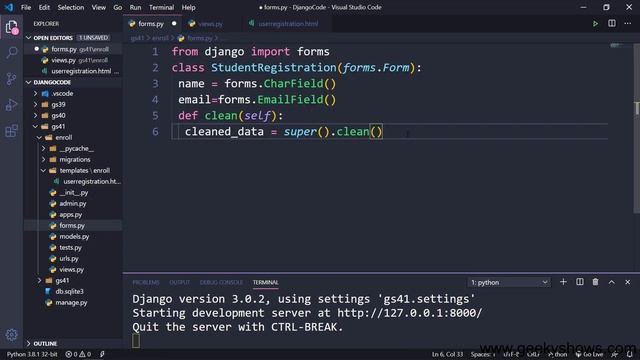
Task: Click the Go Live status bar button
Action: pyautogui.click(x=589, y=354)
